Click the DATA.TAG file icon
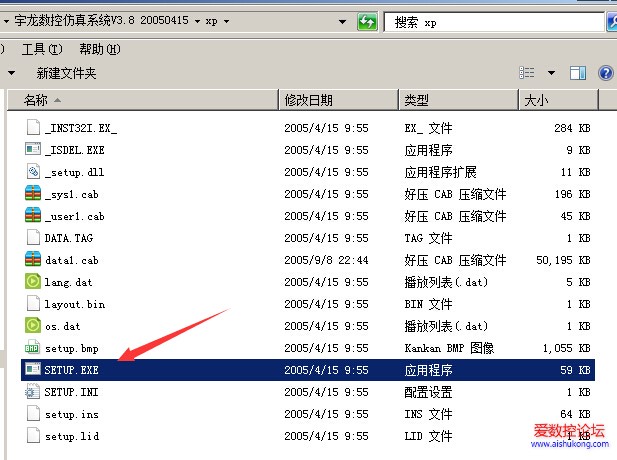 pos(33,238)
